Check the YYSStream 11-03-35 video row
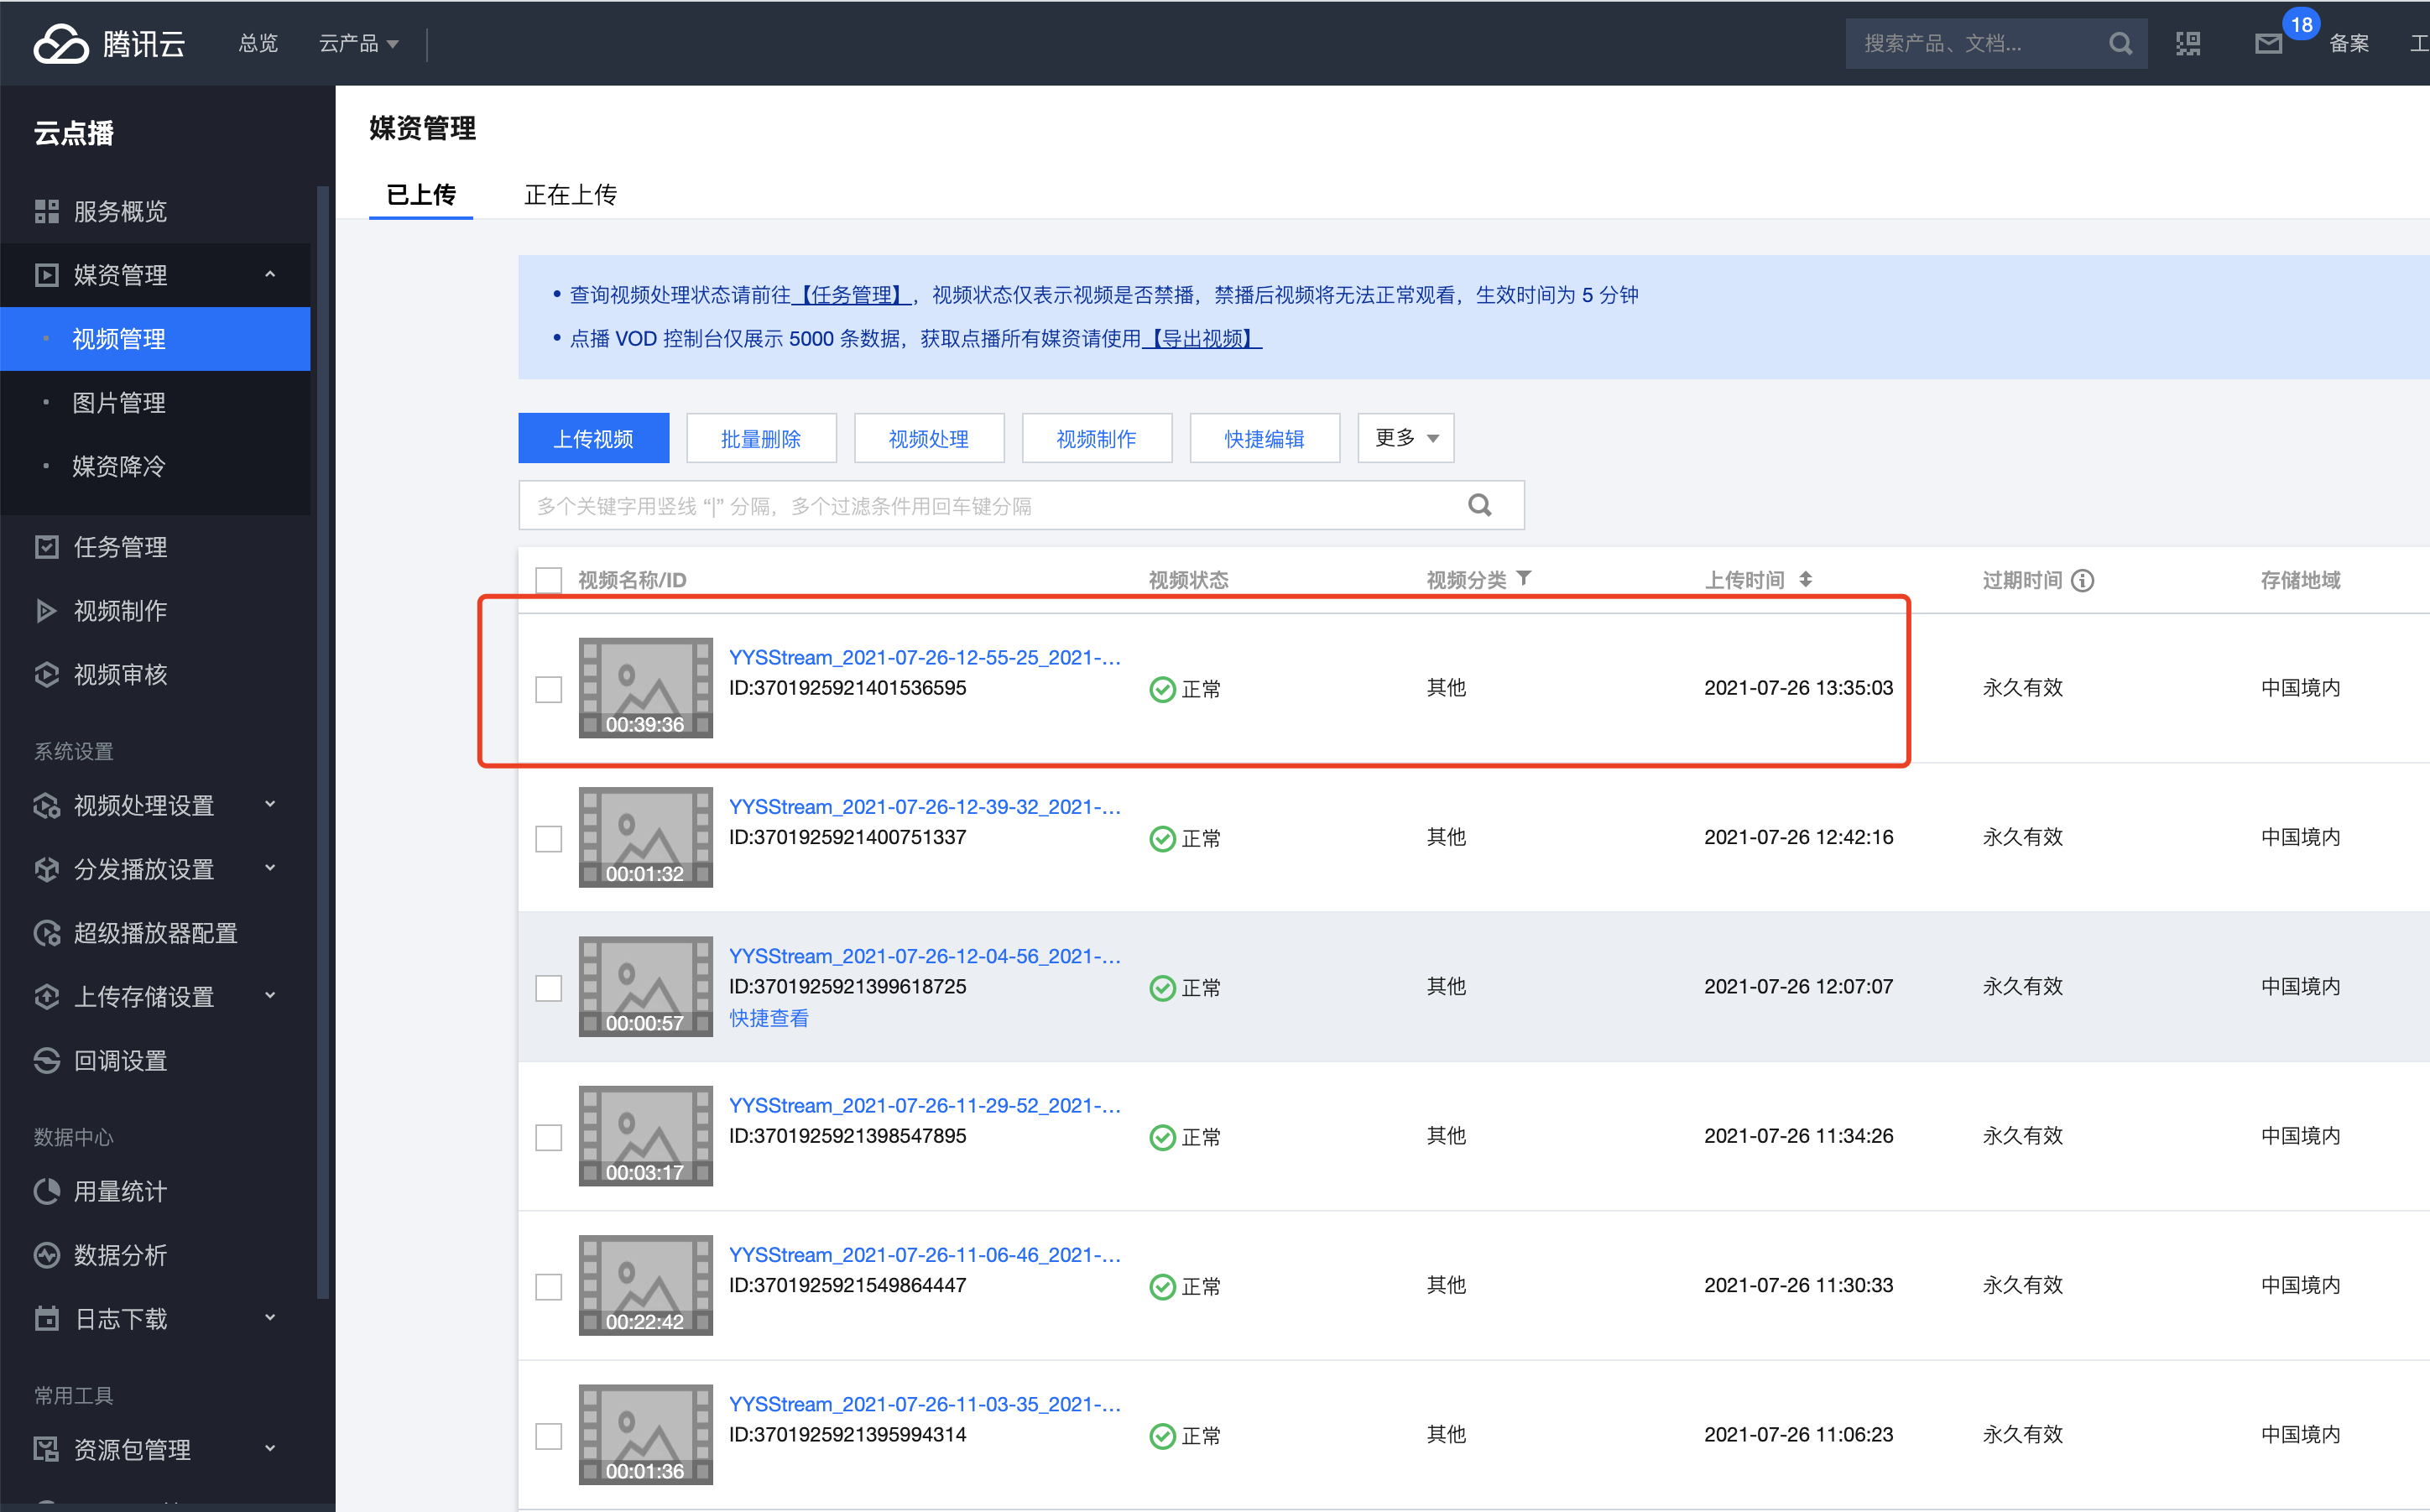2430x1512 pixels. coord(549,1436)
